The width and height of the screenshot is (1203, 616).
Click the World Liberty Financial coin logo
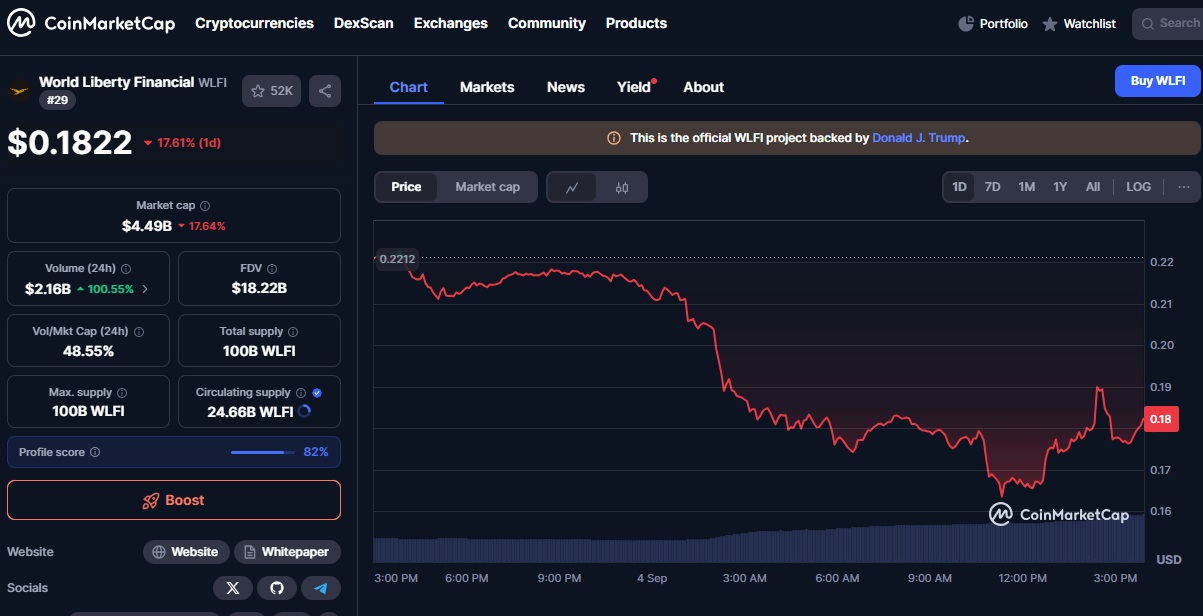pyautogui.click(x=19, y=91)
